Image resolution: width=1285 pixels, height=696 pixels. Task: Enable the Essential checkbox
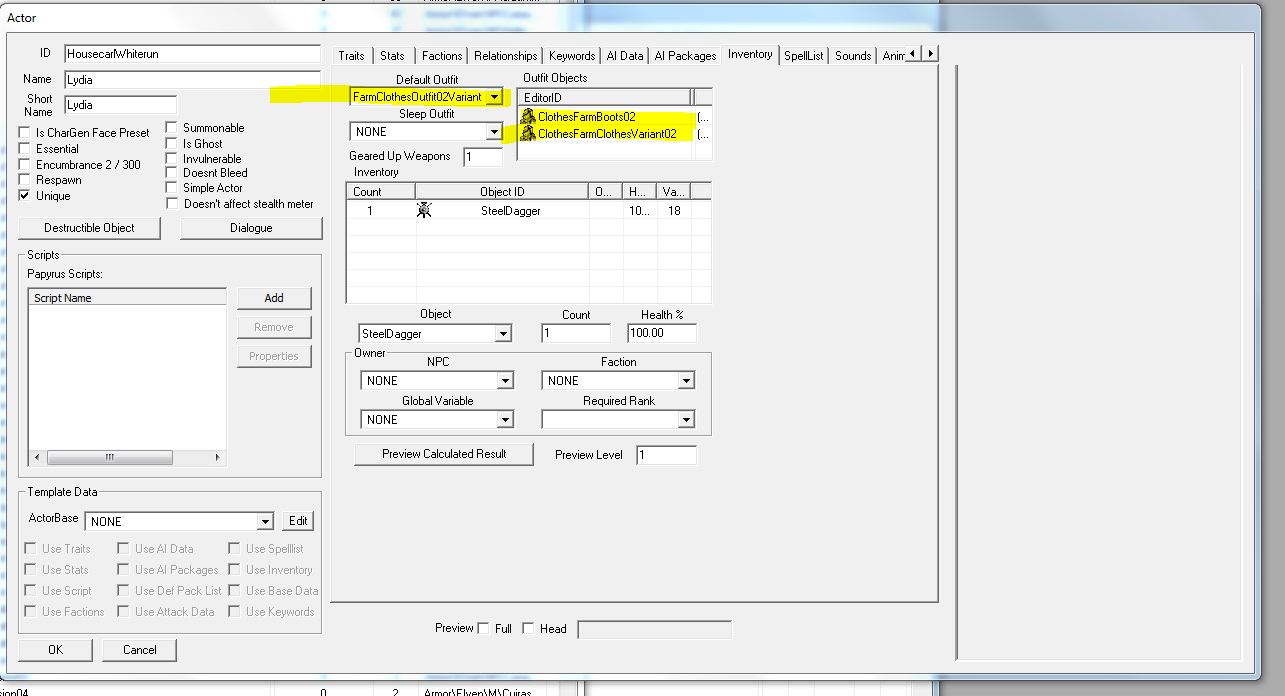25,149
